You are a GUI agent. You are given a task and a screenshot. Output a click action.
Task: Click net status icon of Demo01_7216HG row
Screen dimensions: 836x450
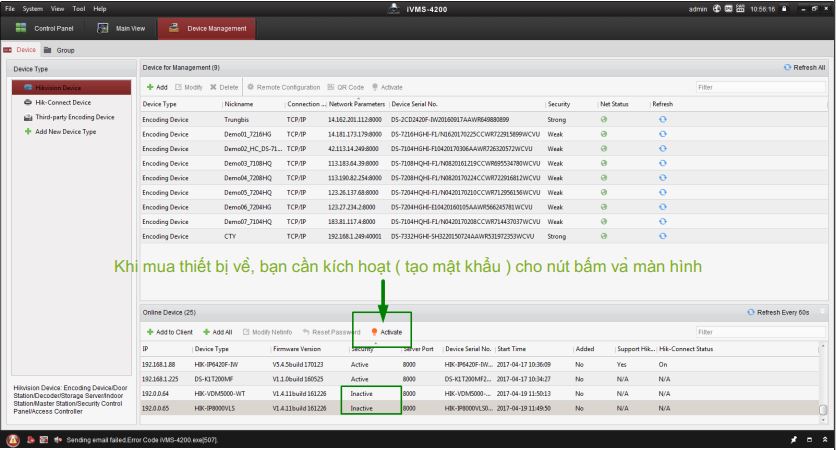coord(604,134)
